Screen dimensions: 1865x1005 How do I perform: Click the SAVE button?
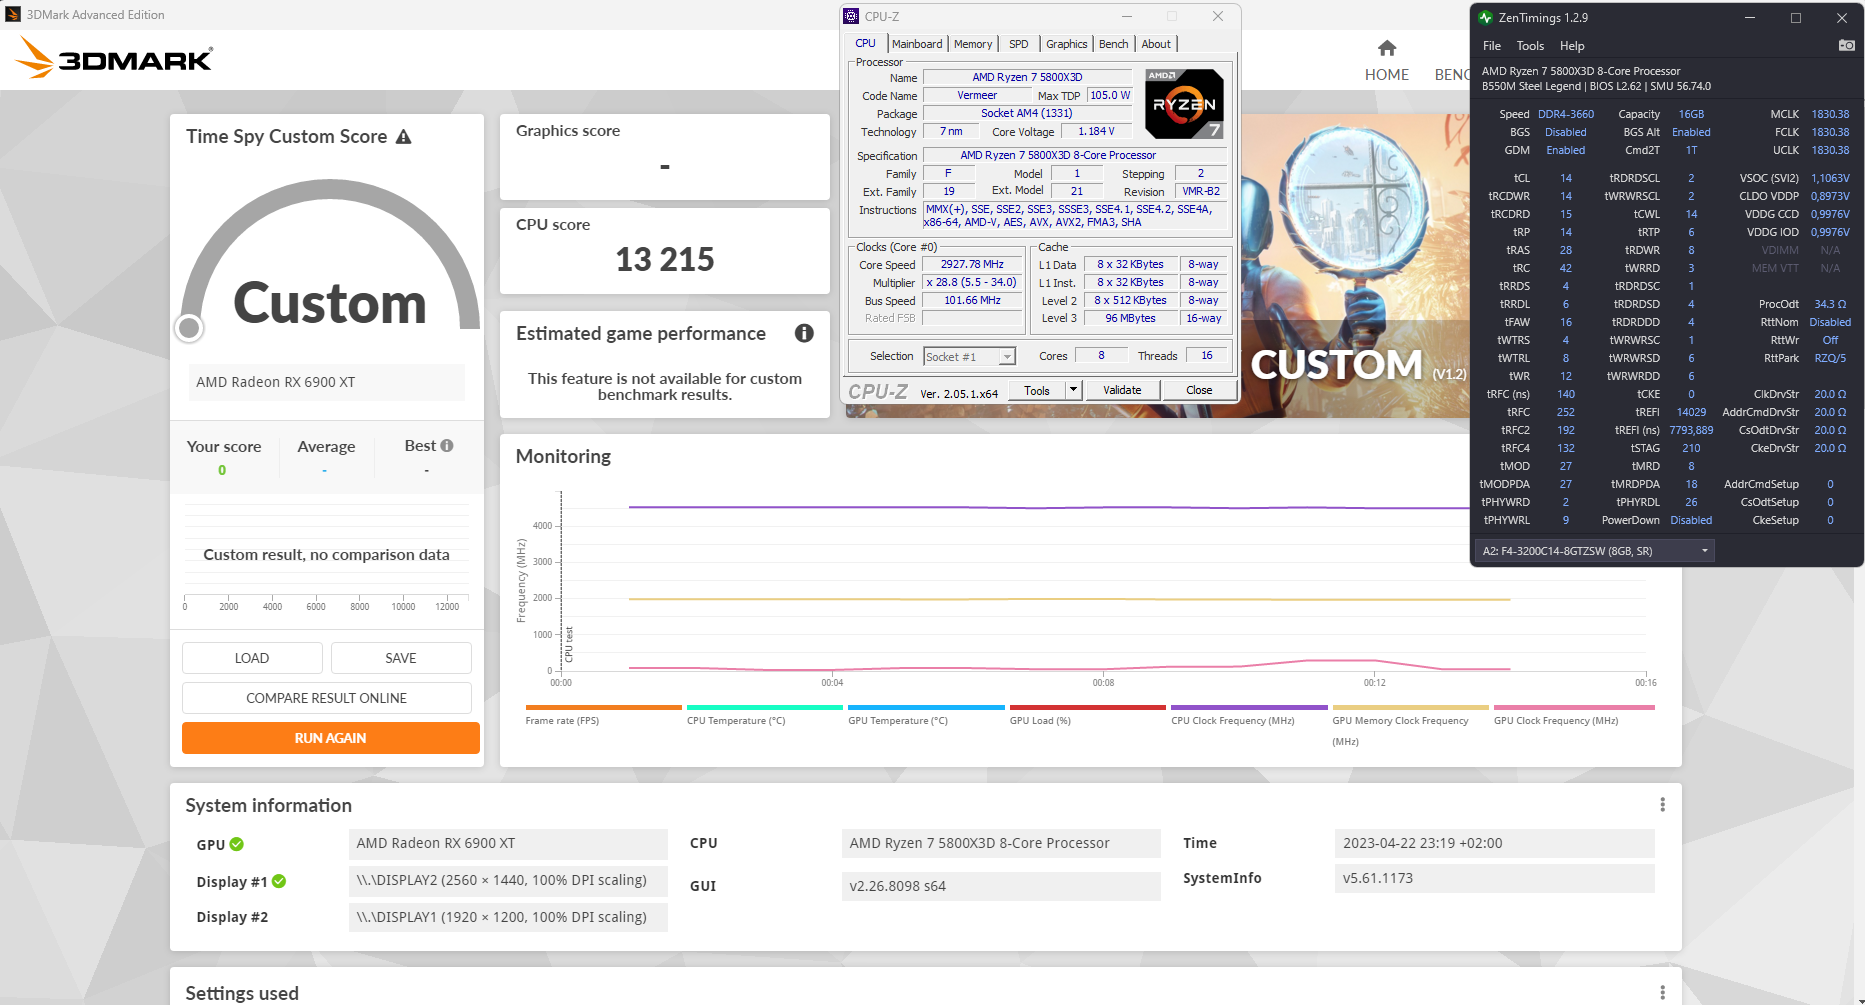[x=401, y=658]
